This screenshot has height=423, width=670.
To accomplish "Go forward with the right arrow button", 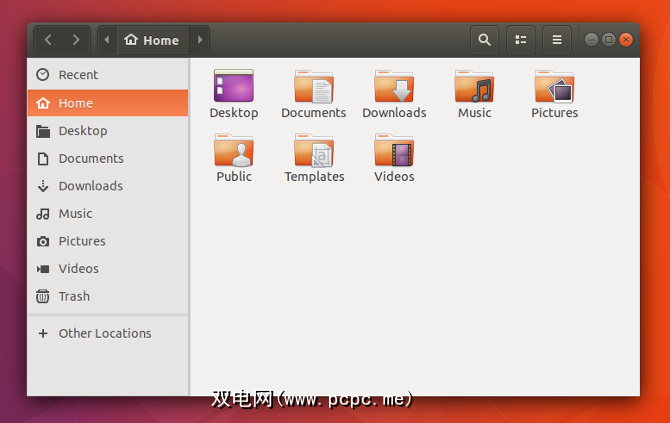I will click(x=76, y=40).
